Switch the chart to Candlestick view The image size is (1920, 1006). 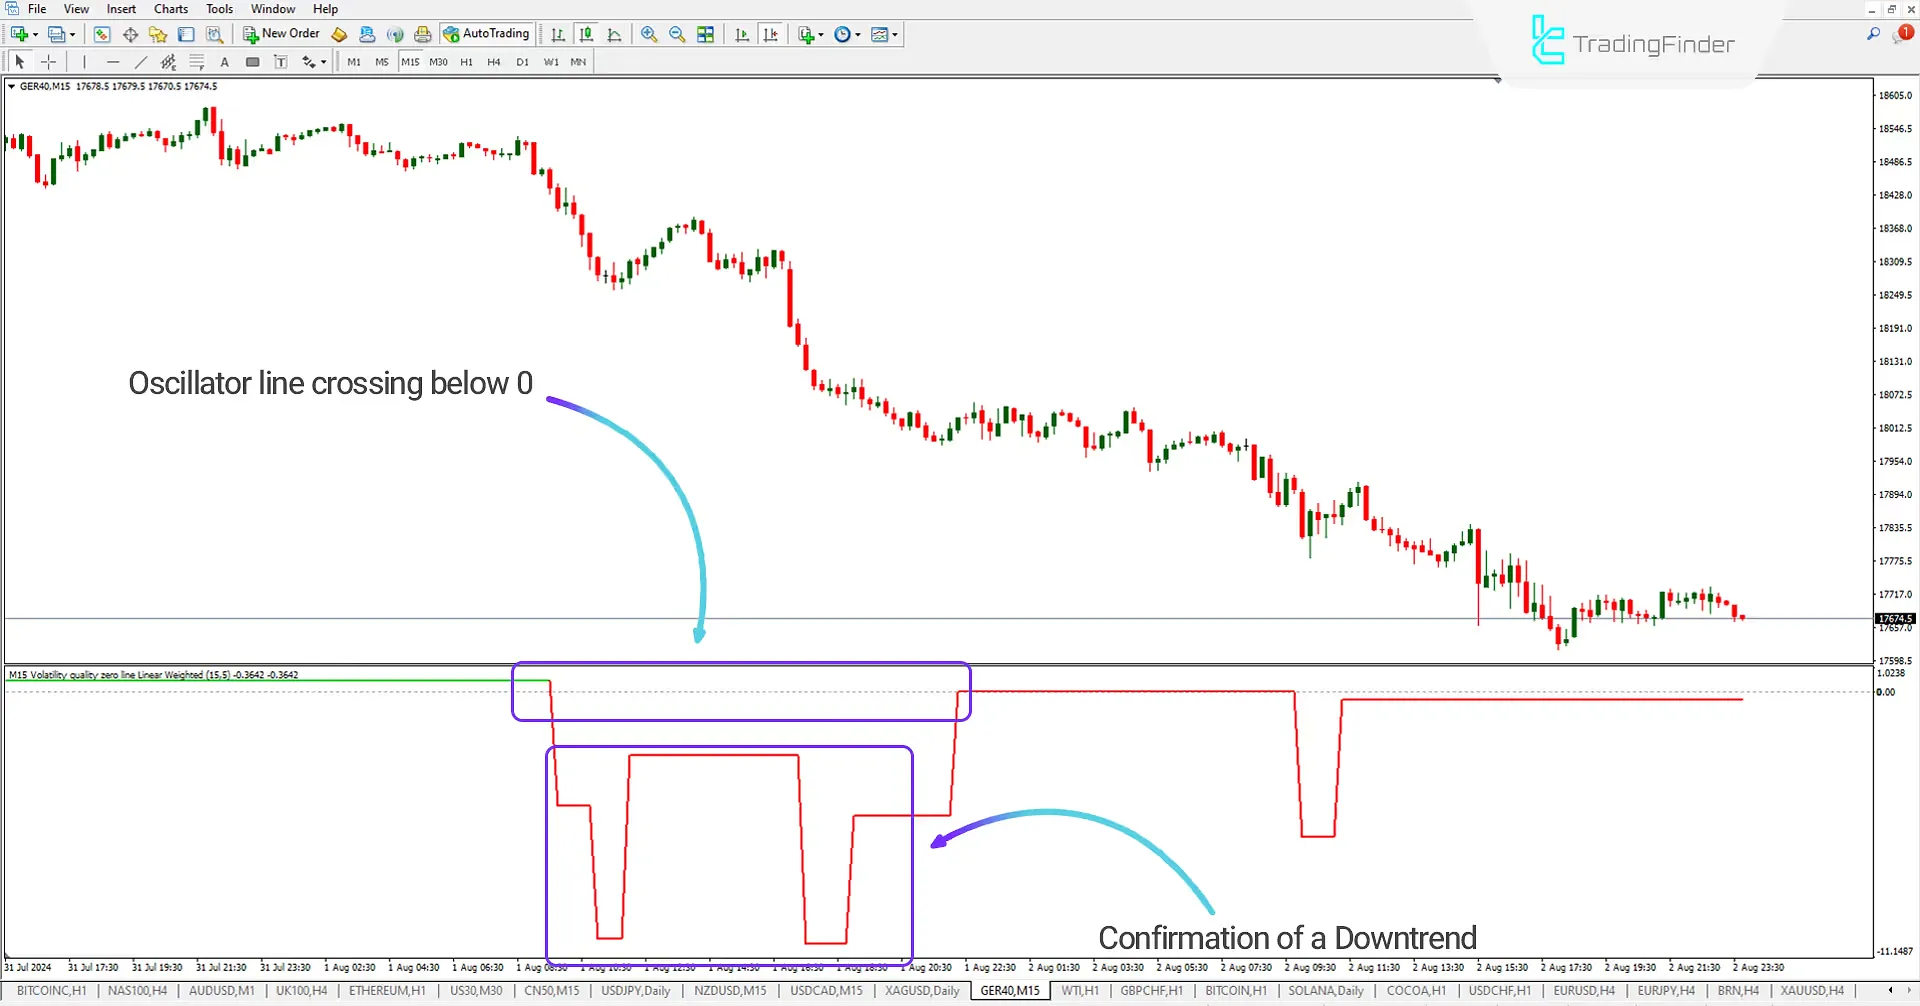pos(586,34)
